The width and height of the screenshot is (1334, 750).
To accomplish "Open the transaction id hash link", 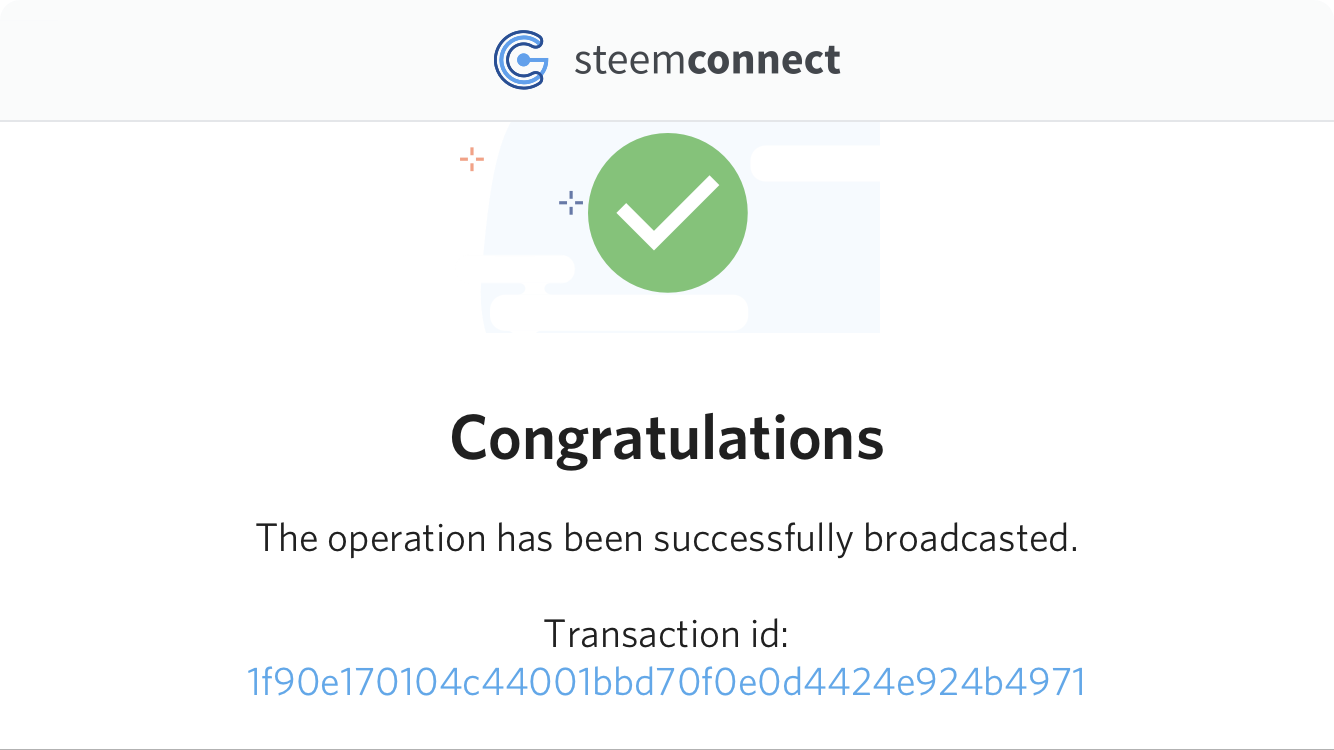I will 666,682.
